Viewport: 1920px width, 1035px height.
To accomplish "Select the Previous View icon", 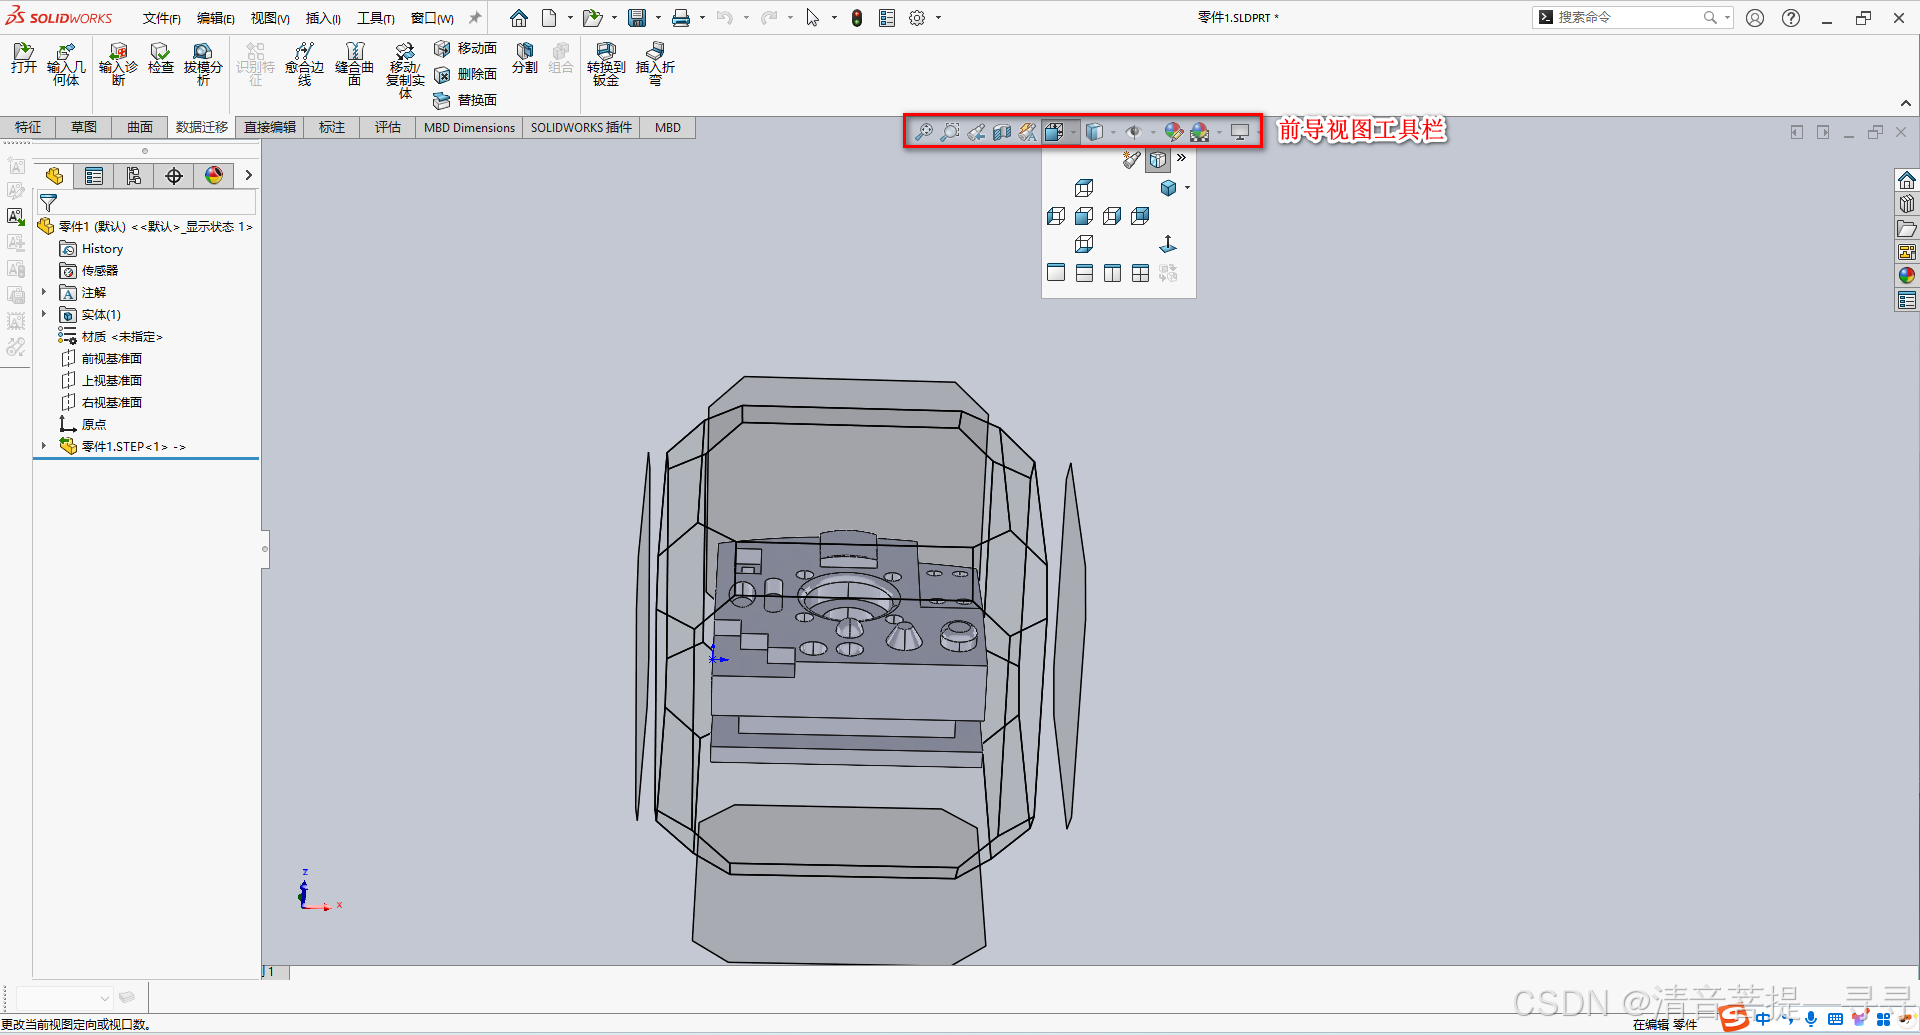I will [x=976, y=131].
